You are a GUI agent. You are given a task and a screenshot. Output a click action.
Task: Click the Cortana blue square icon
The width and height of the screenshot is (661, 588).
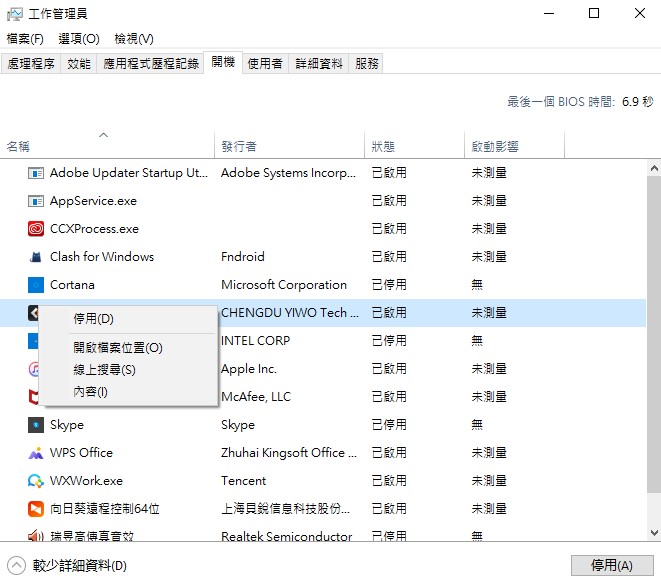pyautogui.click(x=36, y=285)
